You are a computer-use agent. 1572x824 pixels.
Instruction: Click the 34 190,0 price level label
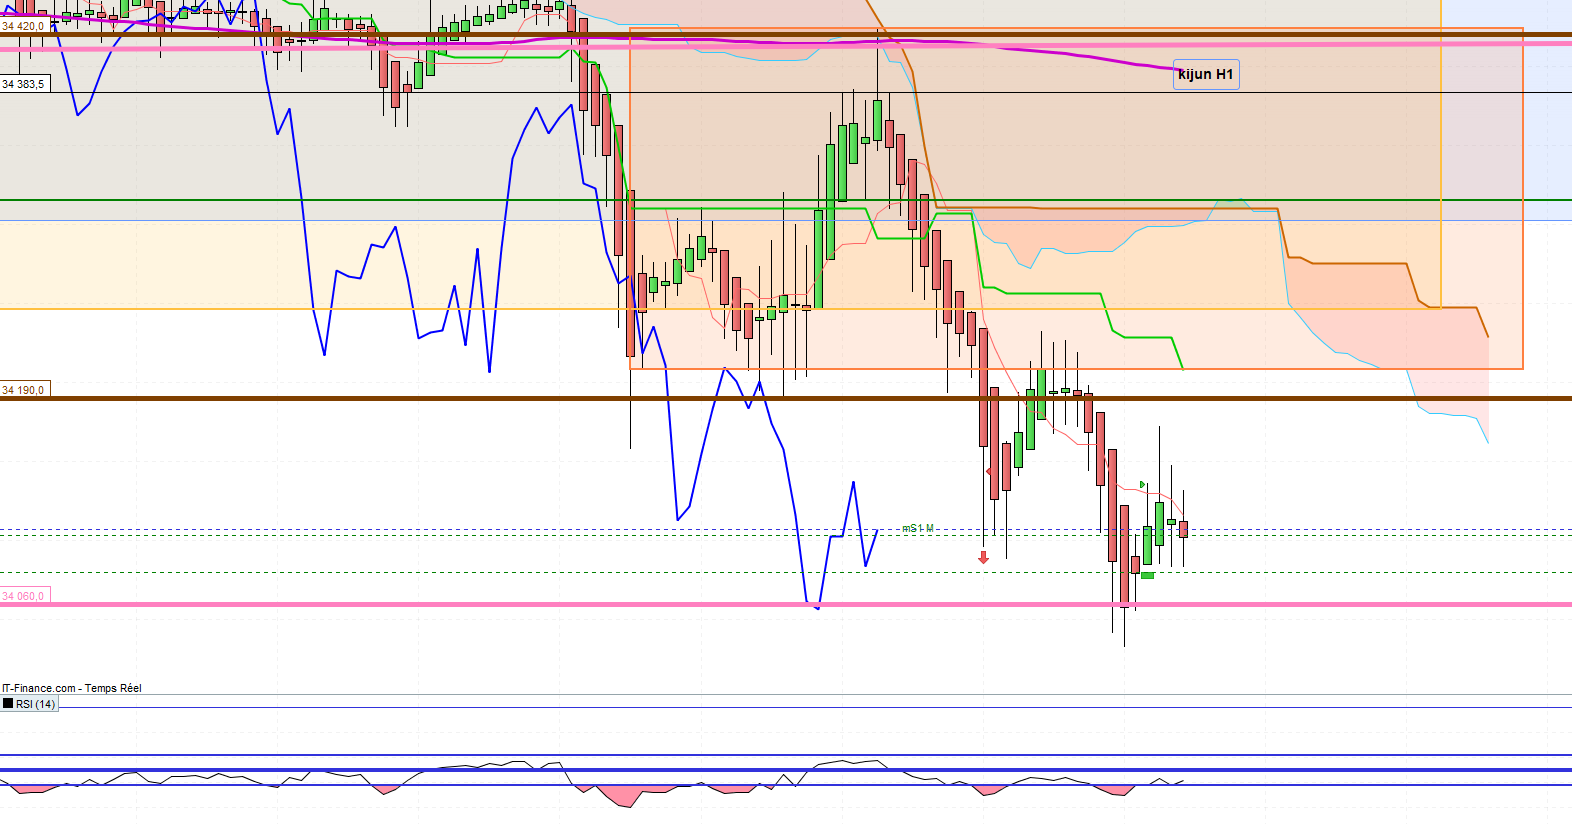[x=24, y=390]
